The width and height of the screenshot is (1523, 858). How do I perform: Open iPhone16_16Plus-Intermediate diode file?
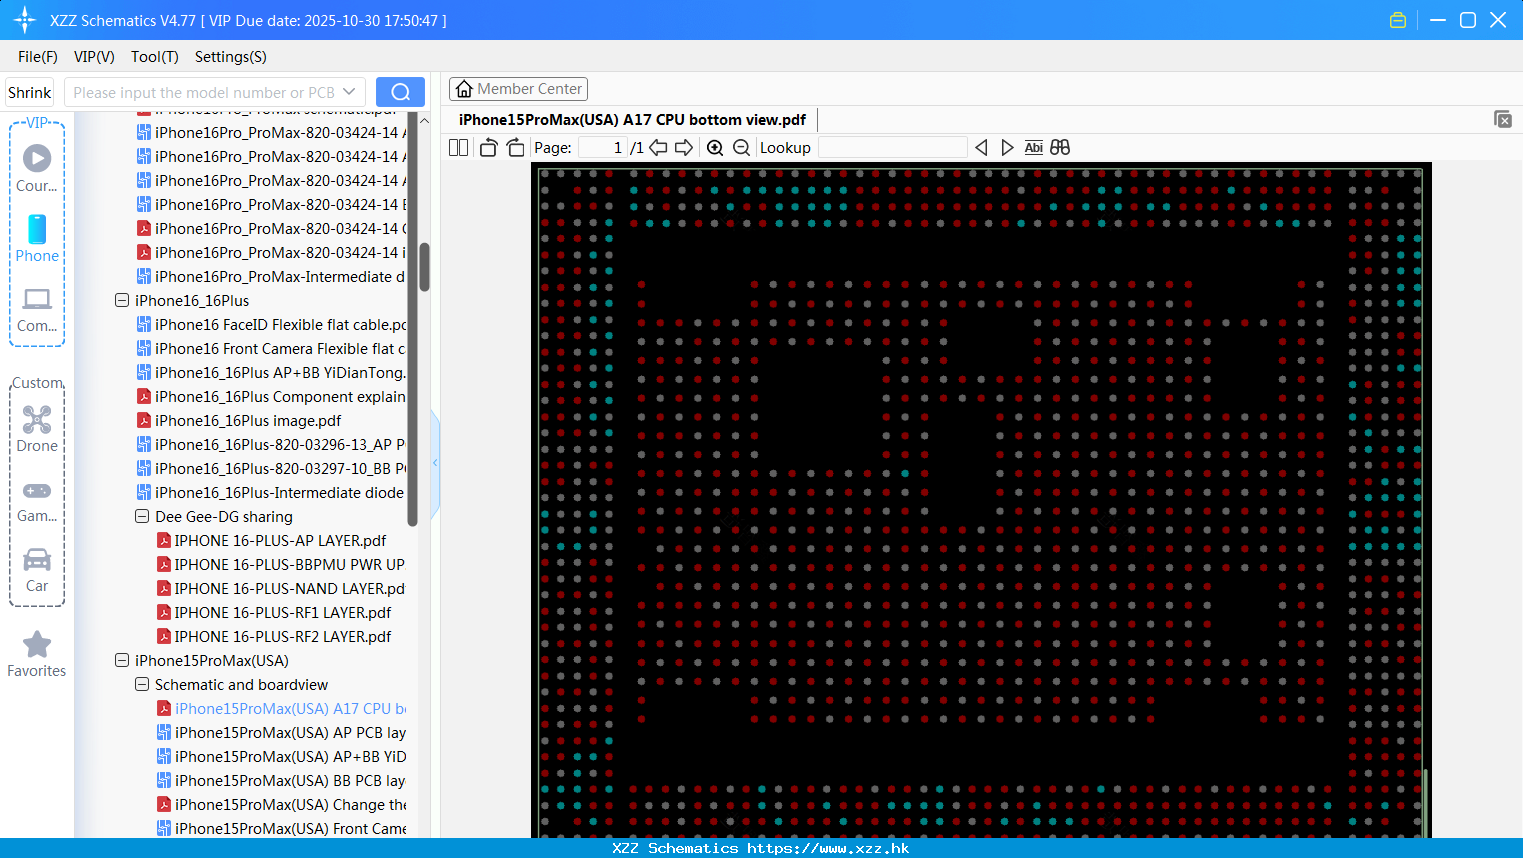point(271,492)
